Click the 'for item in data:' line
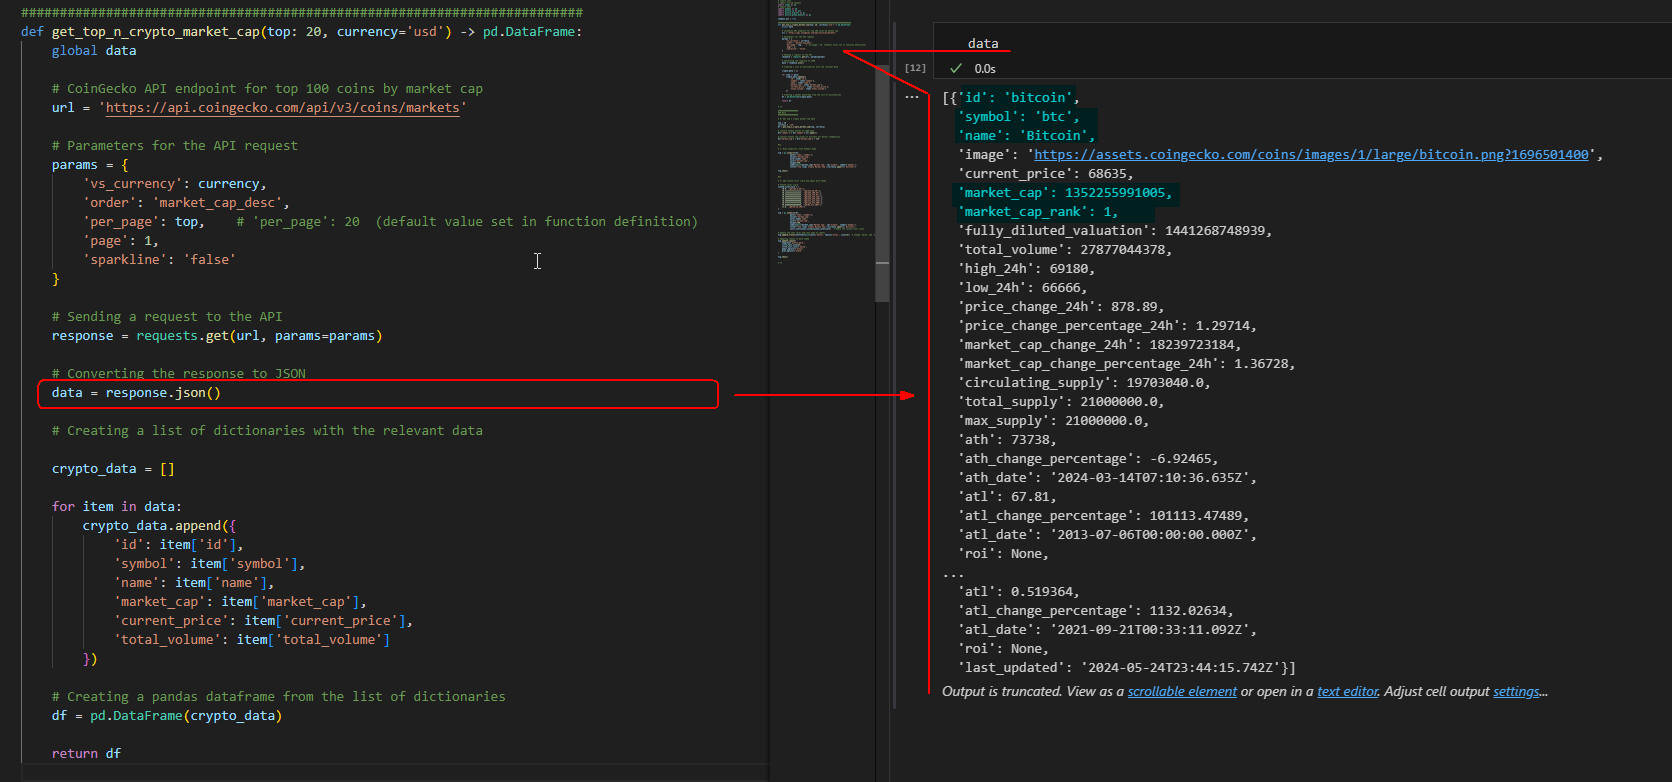 pyautogui.click(x=117, y=507)
